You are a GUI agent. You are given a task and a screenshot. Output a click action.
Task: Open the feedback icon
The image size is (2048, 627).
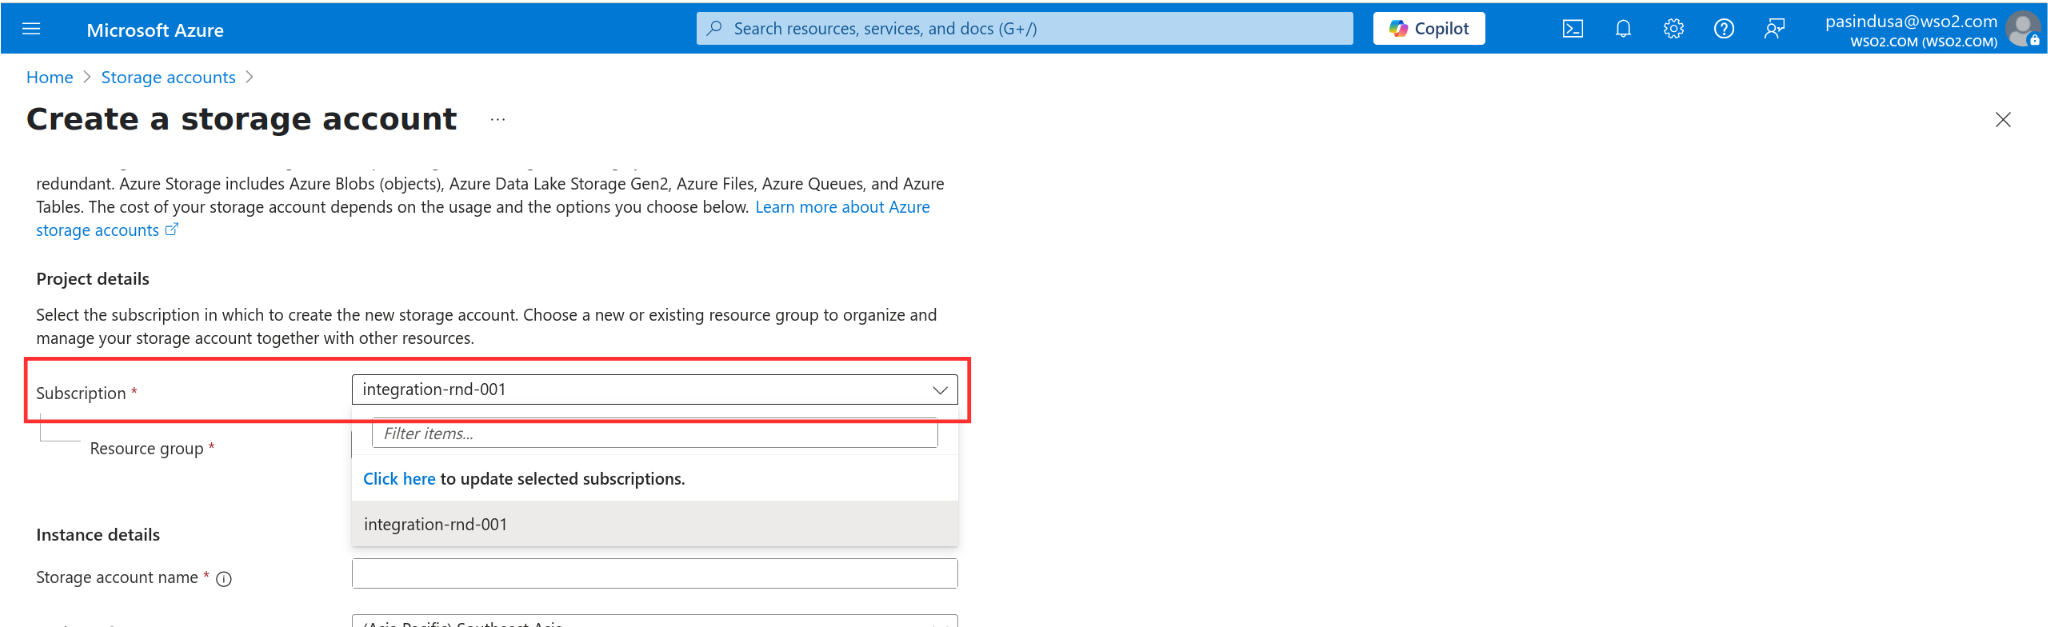coord(1774,29)
